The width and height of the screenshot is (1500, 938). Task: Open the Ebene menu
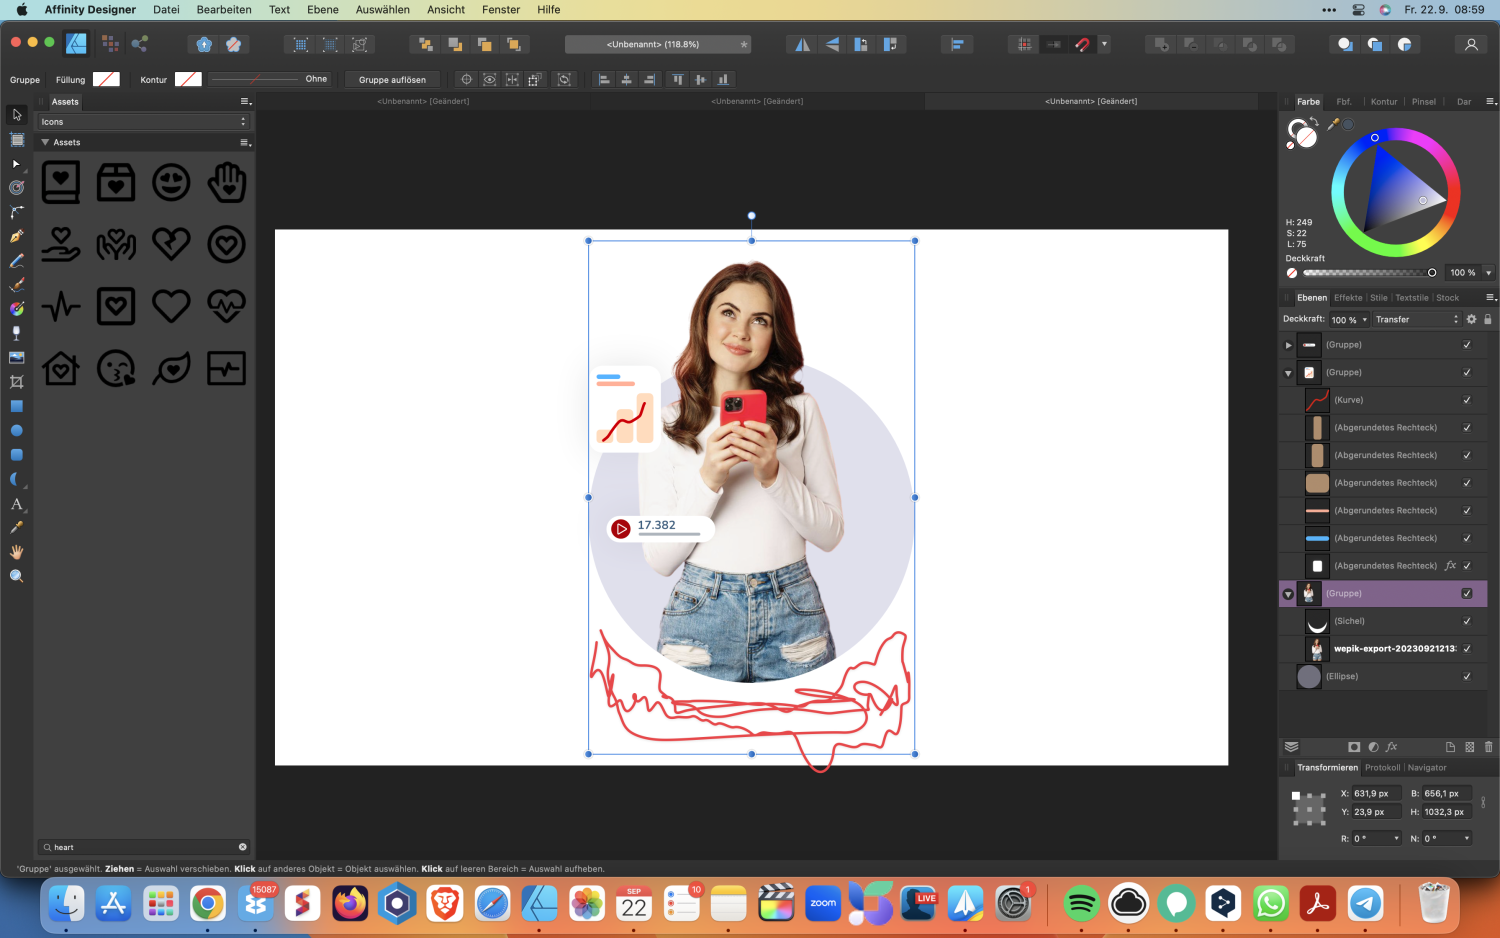322,10
